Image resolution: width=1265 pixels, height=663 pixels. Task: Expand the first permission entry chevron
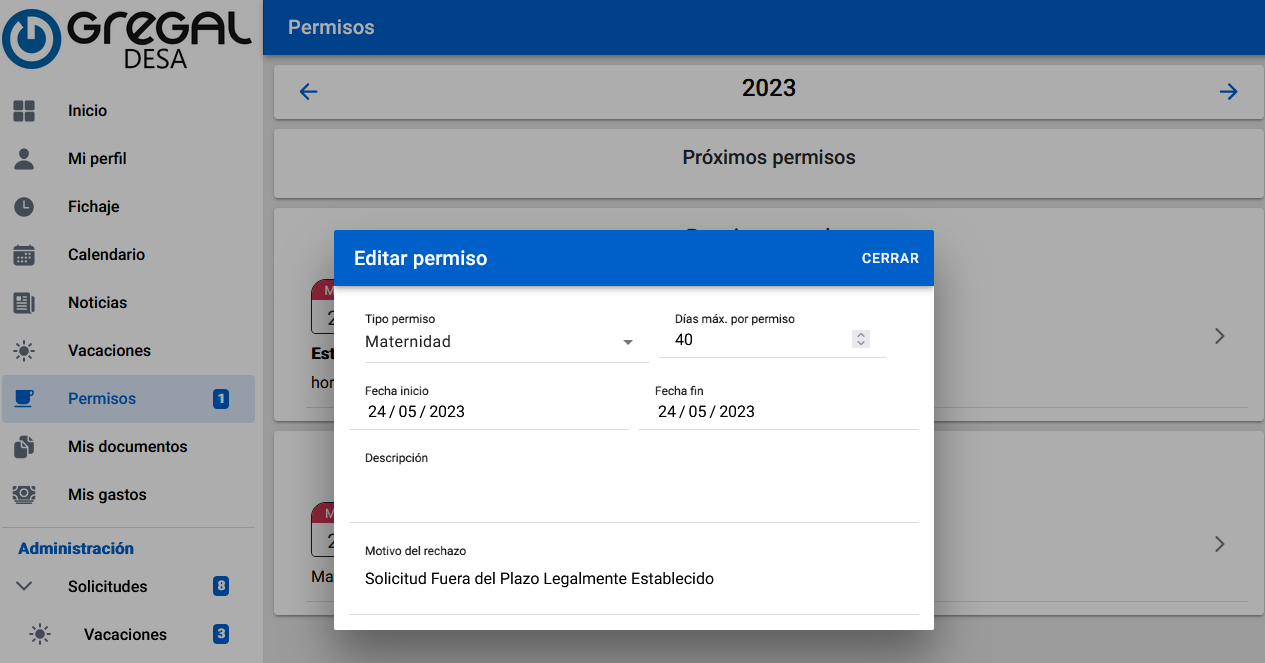point(1219,336)
